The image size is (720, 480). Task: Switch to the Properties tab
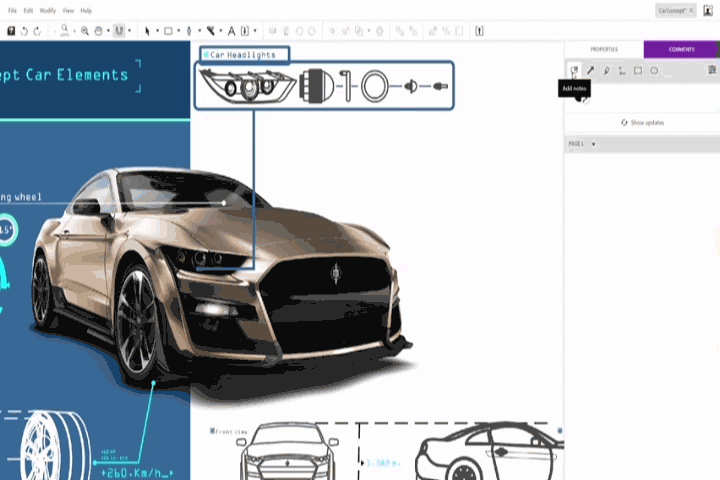604,49
